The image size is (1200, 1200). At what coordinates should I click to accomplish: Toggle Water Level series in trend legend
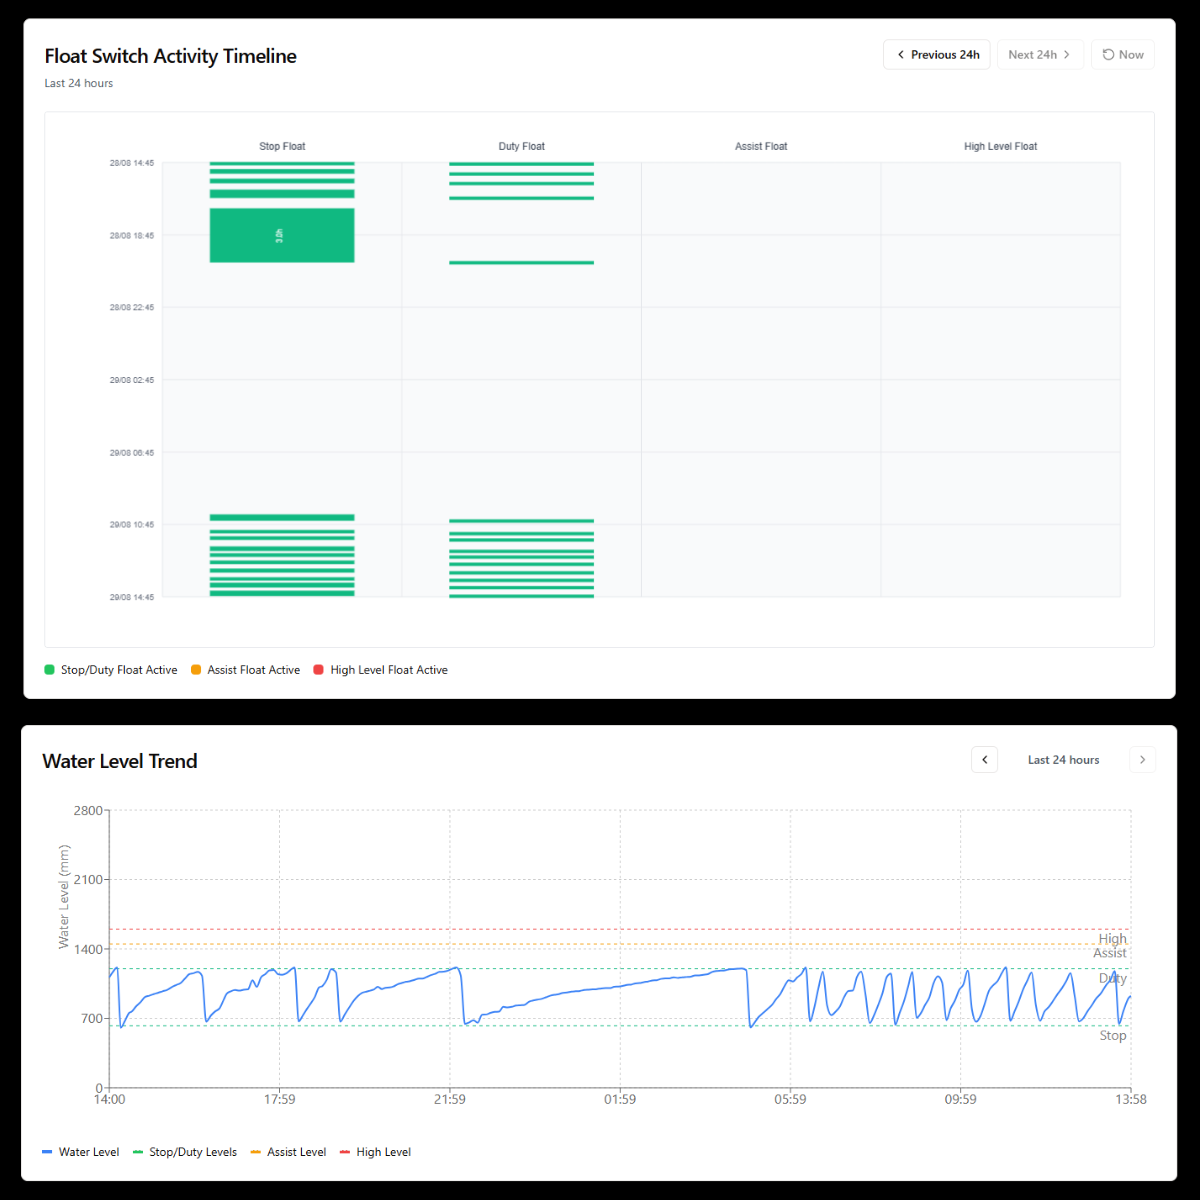tap(81, 1152)
